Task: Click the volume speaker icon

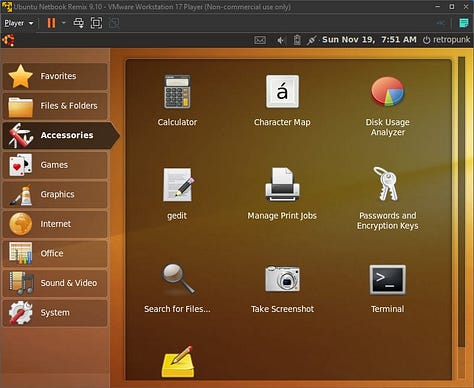Action: tap(280, 40)
